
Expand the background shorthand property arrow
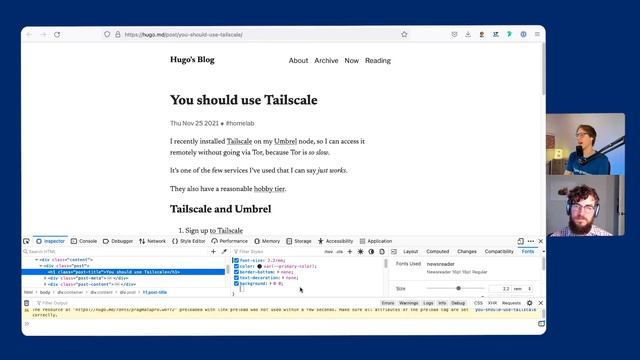272,283
